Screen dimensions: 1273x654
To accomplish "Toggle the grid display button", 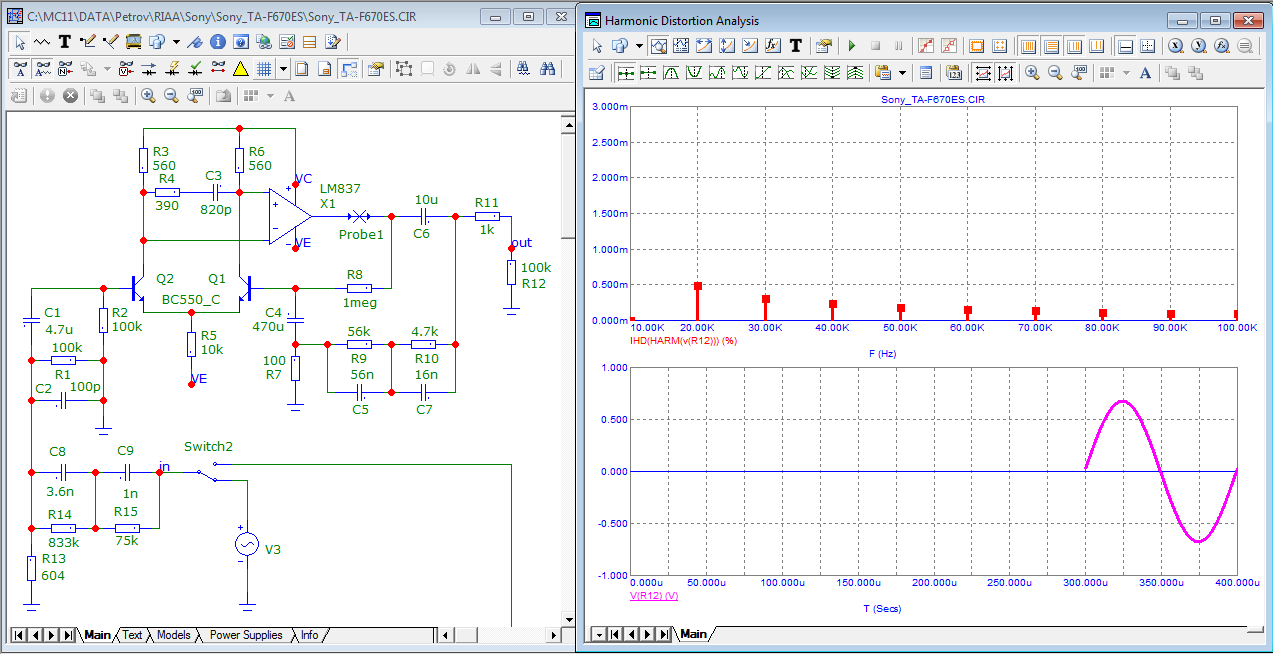I will [264, 69].
